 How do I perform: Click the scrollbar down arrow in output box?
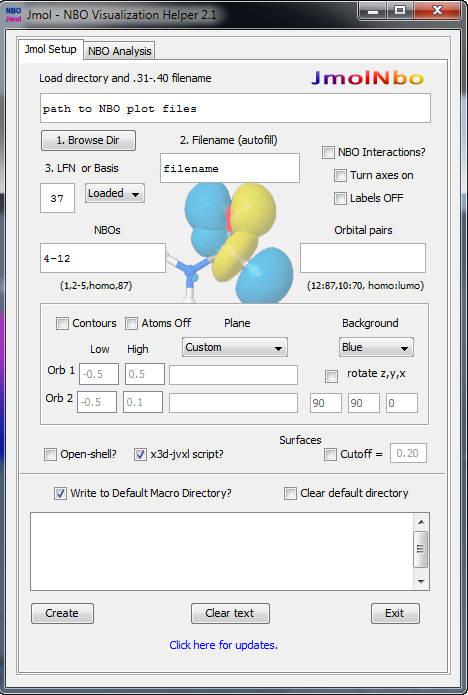[x=421, y=582]
